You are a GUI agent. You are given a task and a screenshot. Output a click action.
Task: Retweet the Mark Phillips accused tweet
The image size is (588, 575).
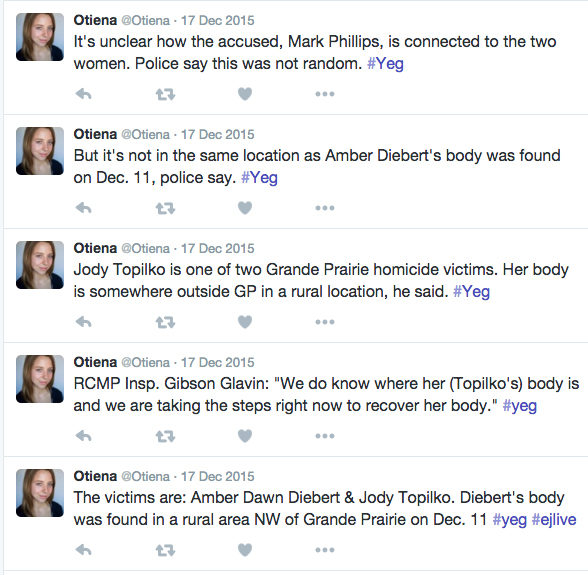coord(165,94)
